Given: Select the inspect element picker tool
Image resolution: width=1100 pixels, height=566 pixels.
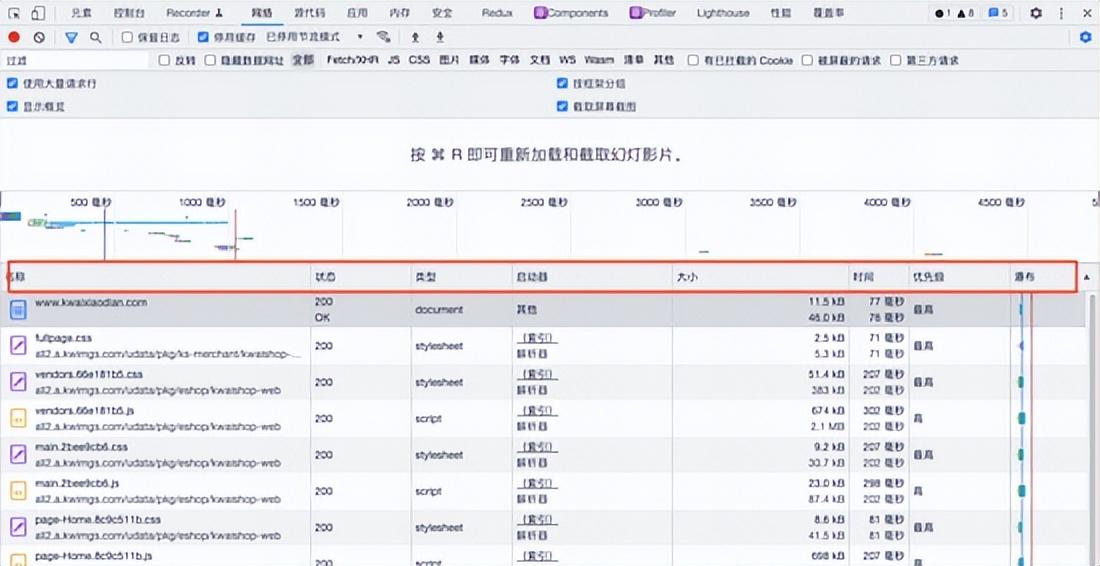Looking at the screenshot, I should point(15,13).
